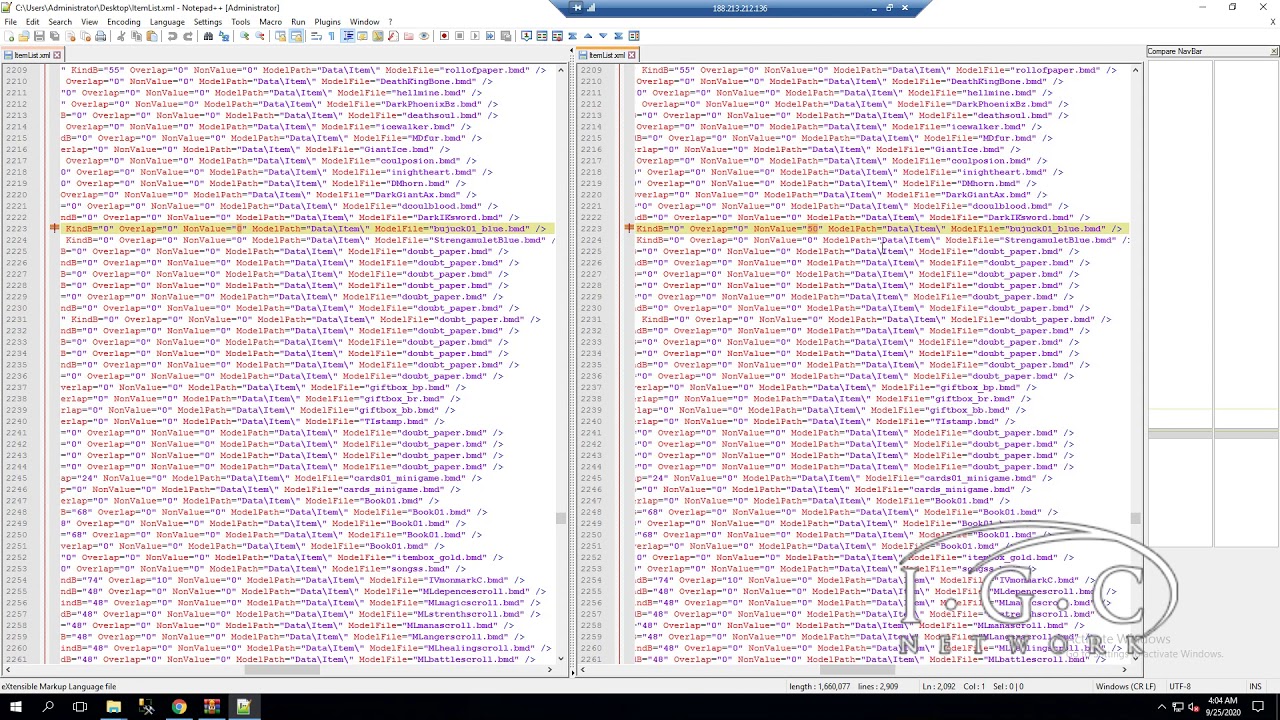Click left pane scroll-down arrow

click(561, 658)
